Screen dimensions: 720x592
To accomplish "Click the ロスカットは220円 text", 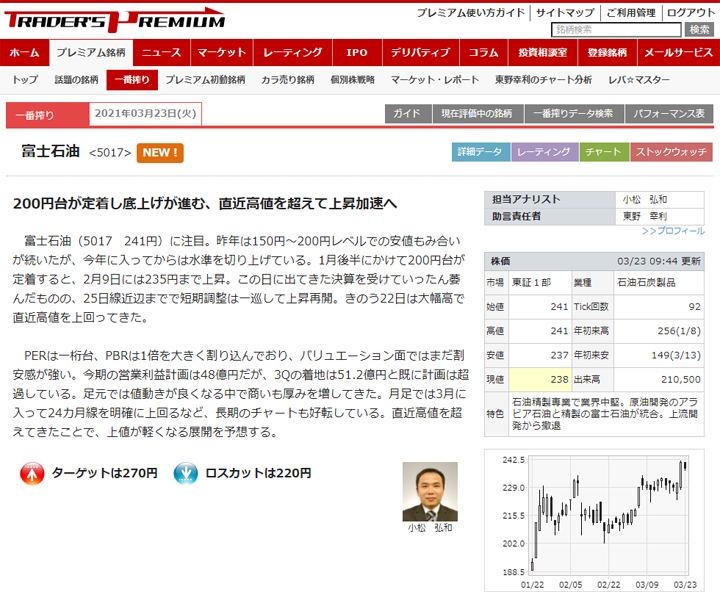I will [x=258, y=474].
